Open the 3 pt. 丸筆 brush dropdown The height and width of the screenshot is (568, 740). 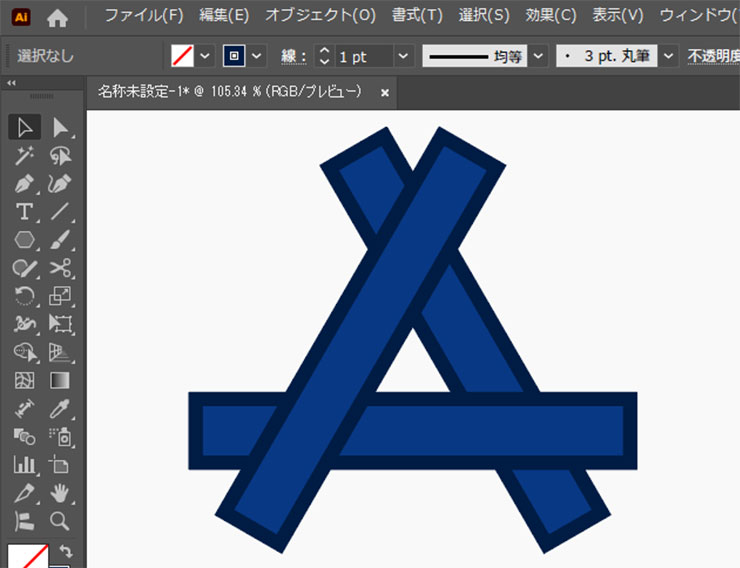(668, 56)
